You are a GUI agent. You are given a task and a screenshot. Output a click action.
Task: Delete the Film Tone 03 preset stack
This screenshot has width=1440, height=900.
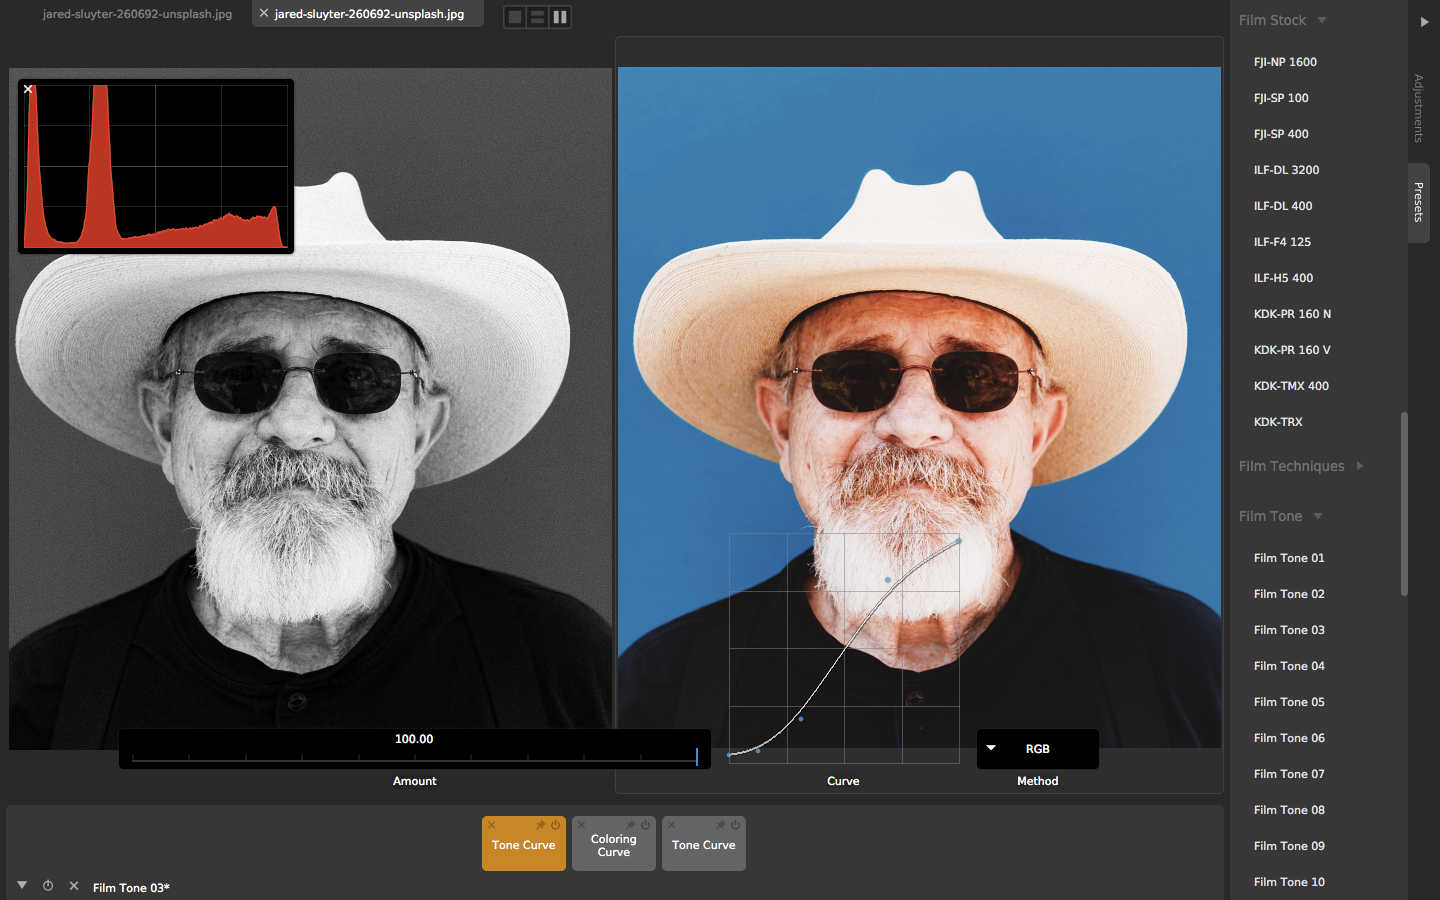tap(74, 886)
